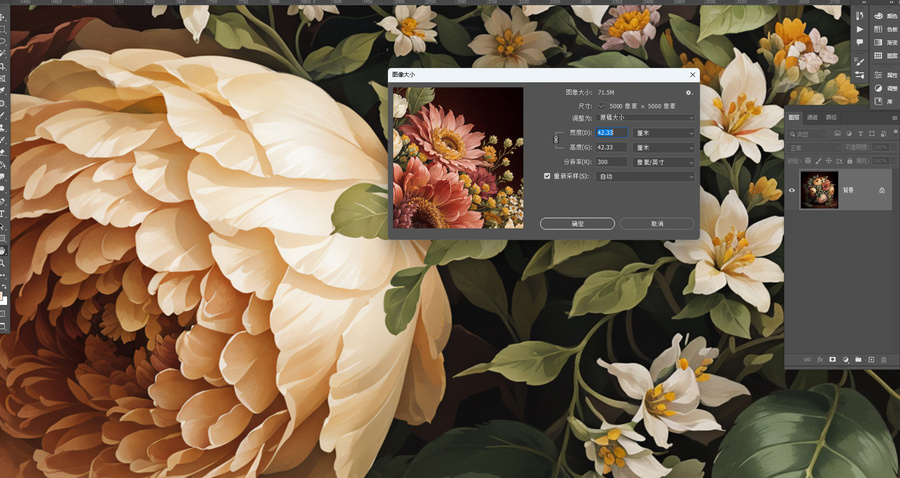
Task: Toggle lock all icon in Layers panel
Action: (849, 161)
